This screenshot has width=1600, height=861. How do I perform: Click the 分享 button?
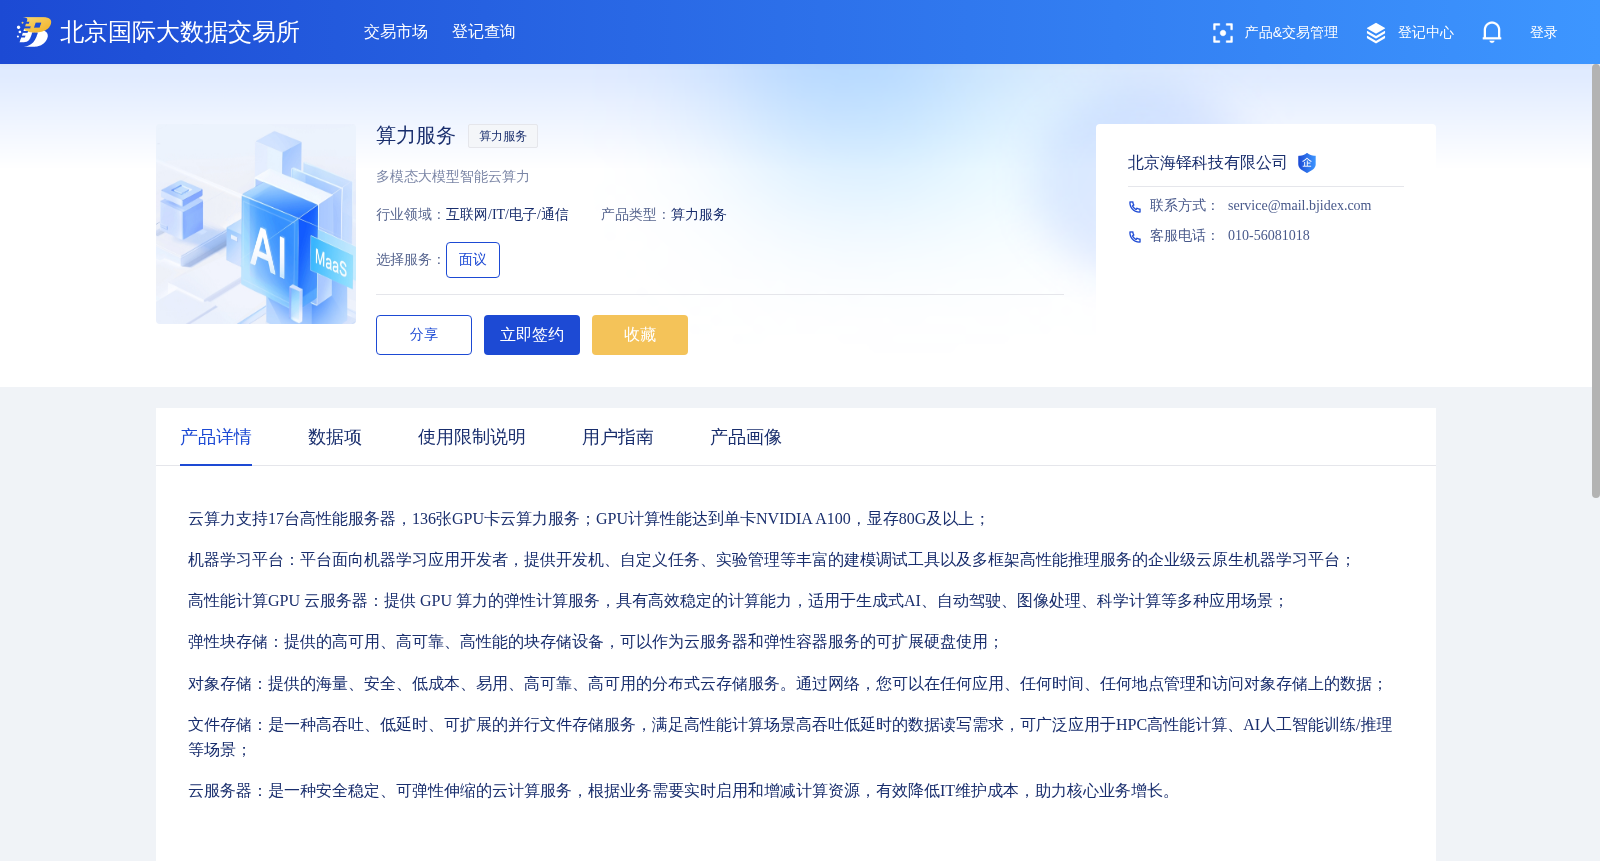click(x=424, y=335)
